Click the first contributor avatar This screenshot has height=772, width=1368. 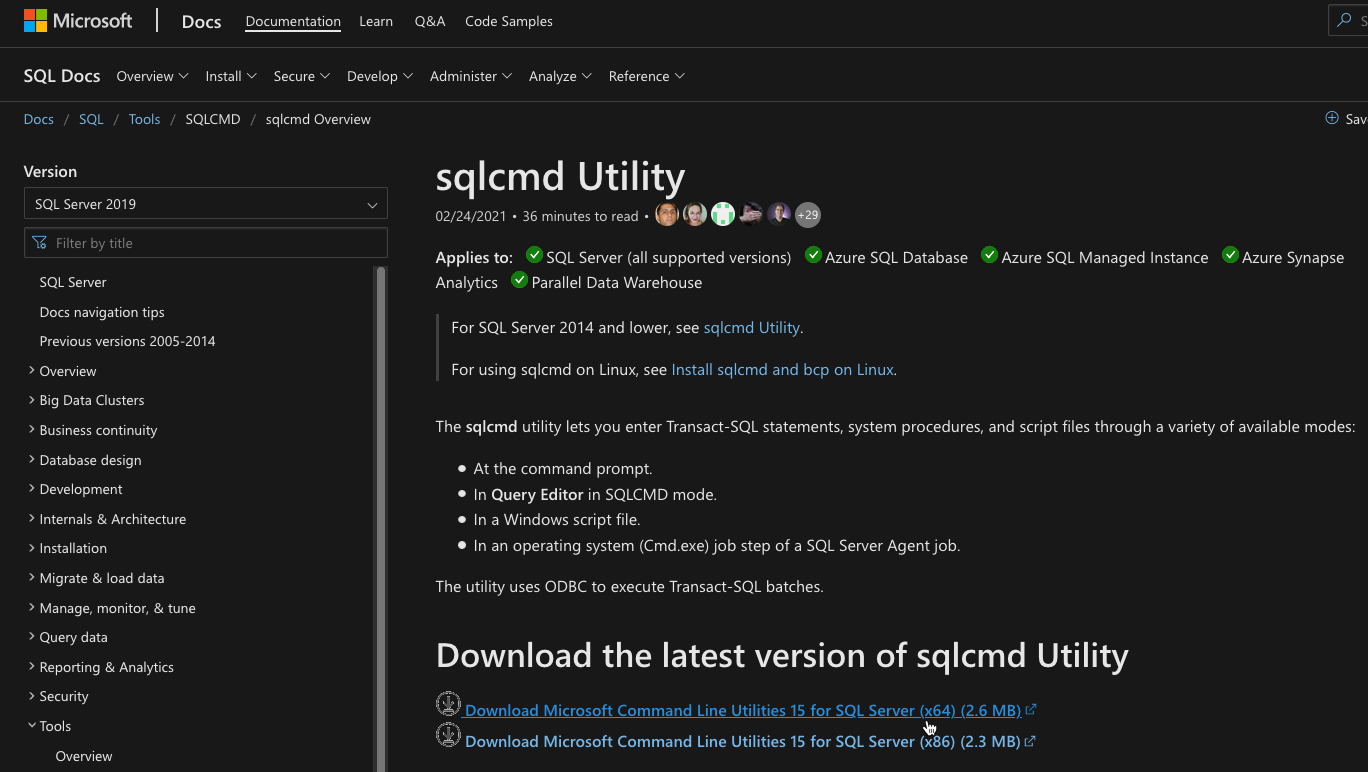coord(667,214)
